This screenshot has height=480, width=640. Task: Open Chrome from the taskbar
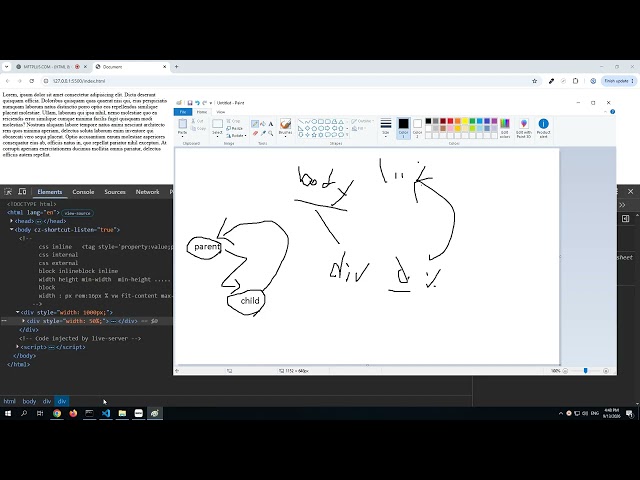coord(57,413)
